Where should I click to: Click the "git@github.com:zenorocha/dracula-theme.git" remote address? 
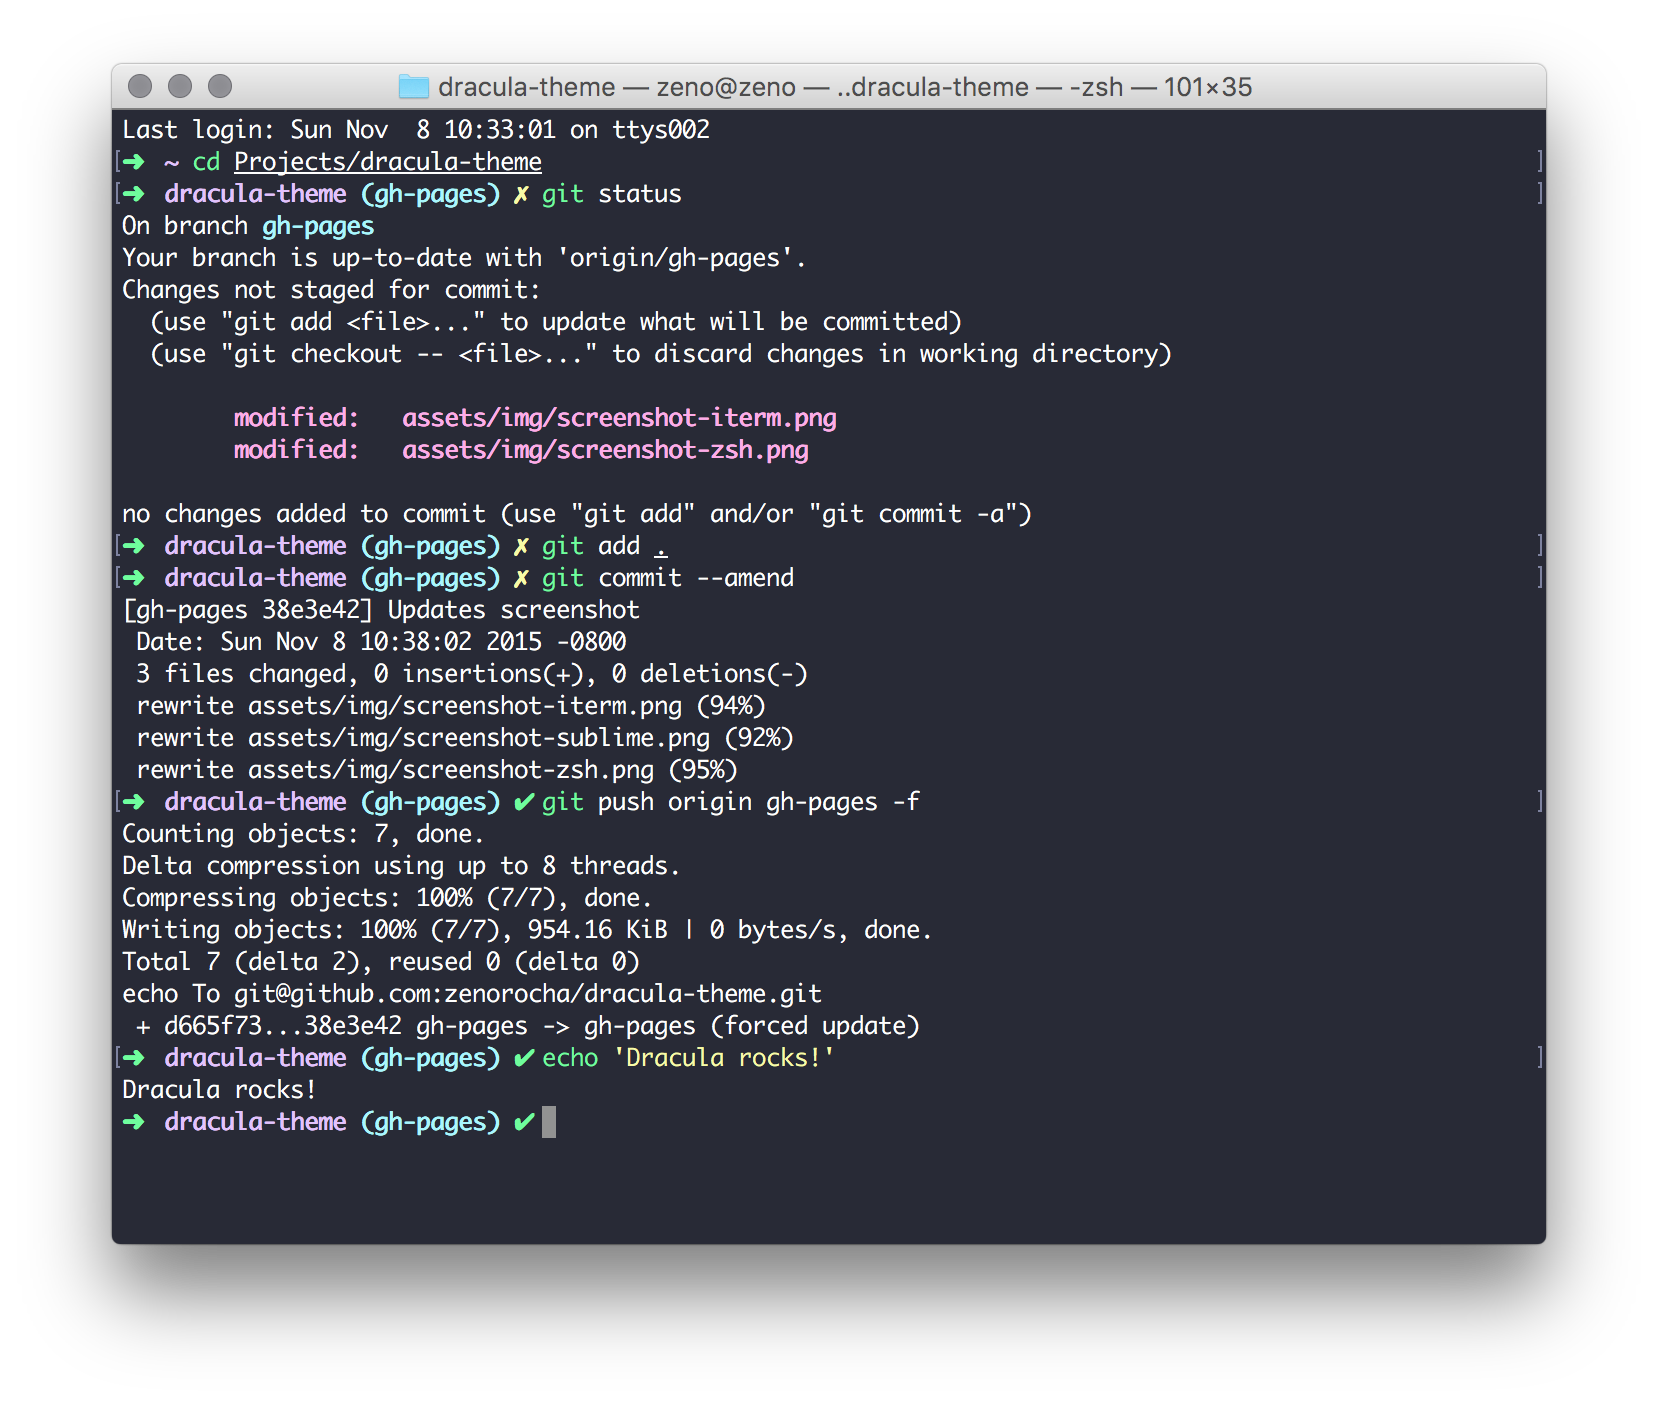click(x=528, y=994)
